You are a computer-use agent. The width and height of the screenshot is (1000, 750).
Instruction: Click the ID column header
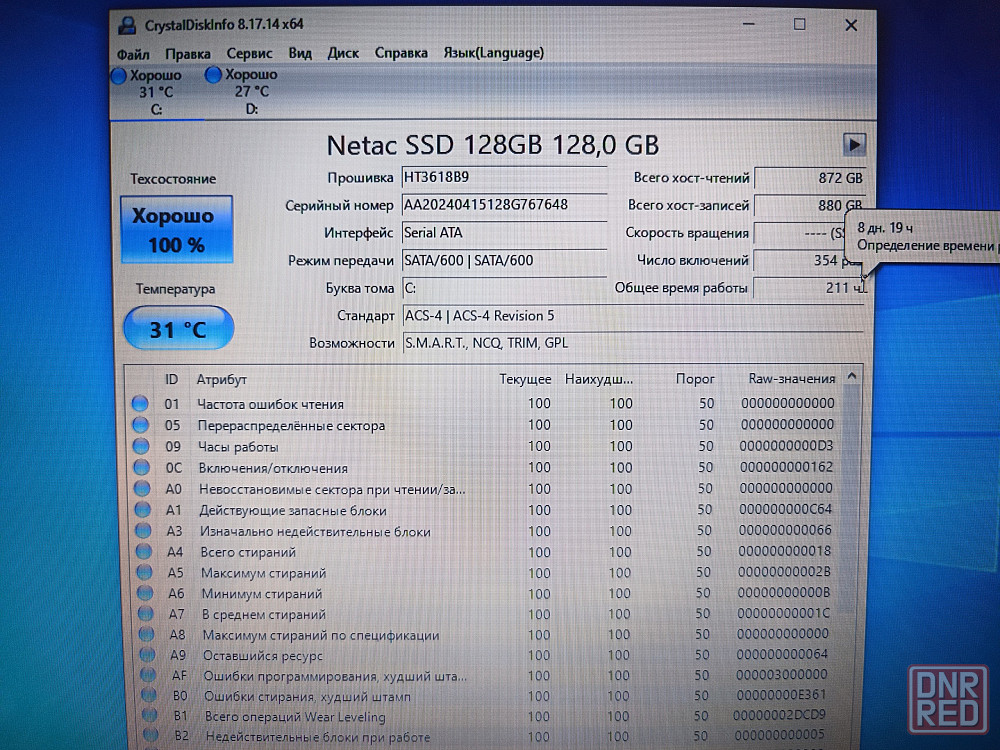(x=171, y=379)
